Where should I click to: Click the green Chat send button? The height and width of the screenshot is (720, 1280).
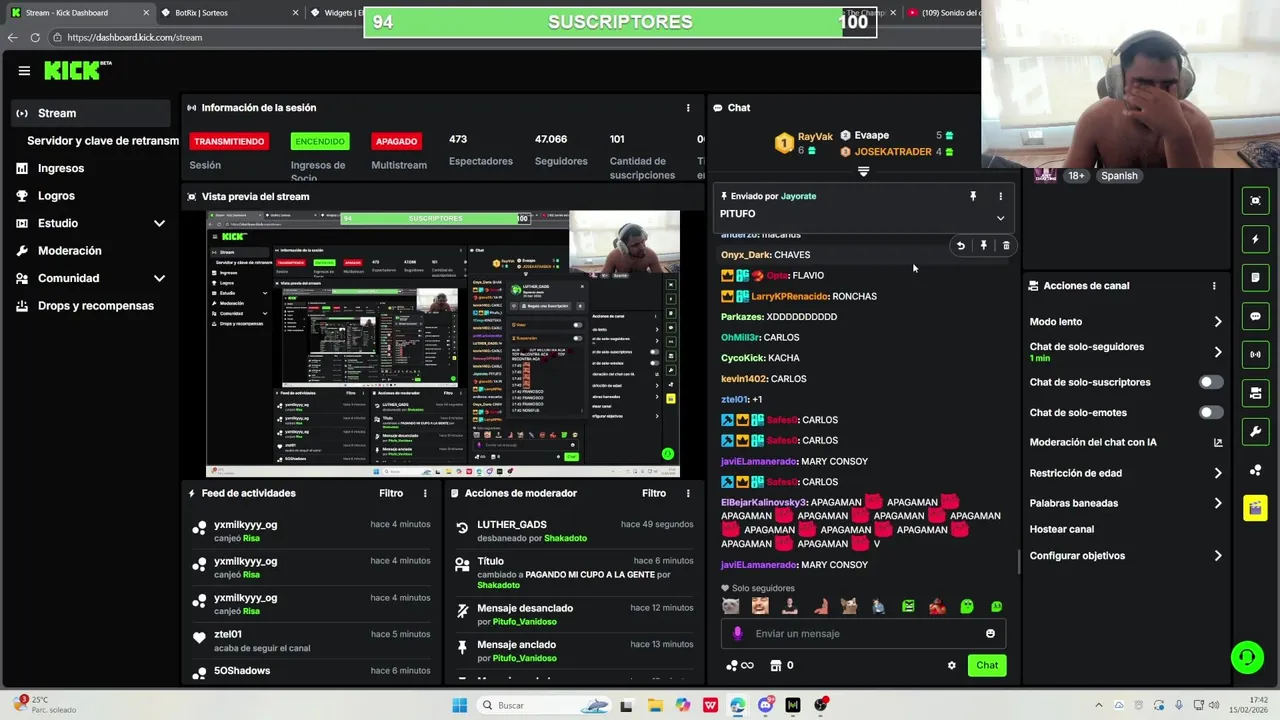click(x=987, y=665)
